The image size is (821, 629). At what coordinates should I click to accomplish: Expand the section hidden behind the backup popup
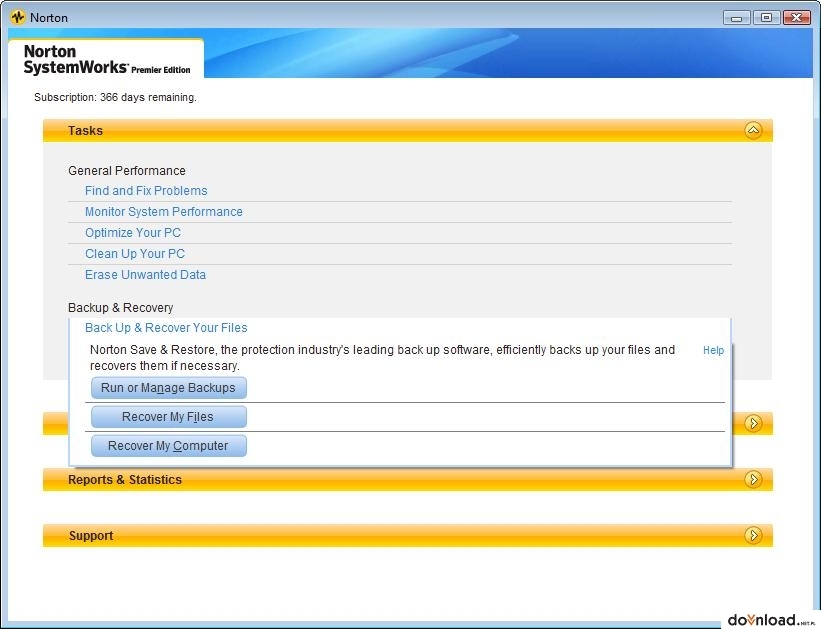[753, 423]
